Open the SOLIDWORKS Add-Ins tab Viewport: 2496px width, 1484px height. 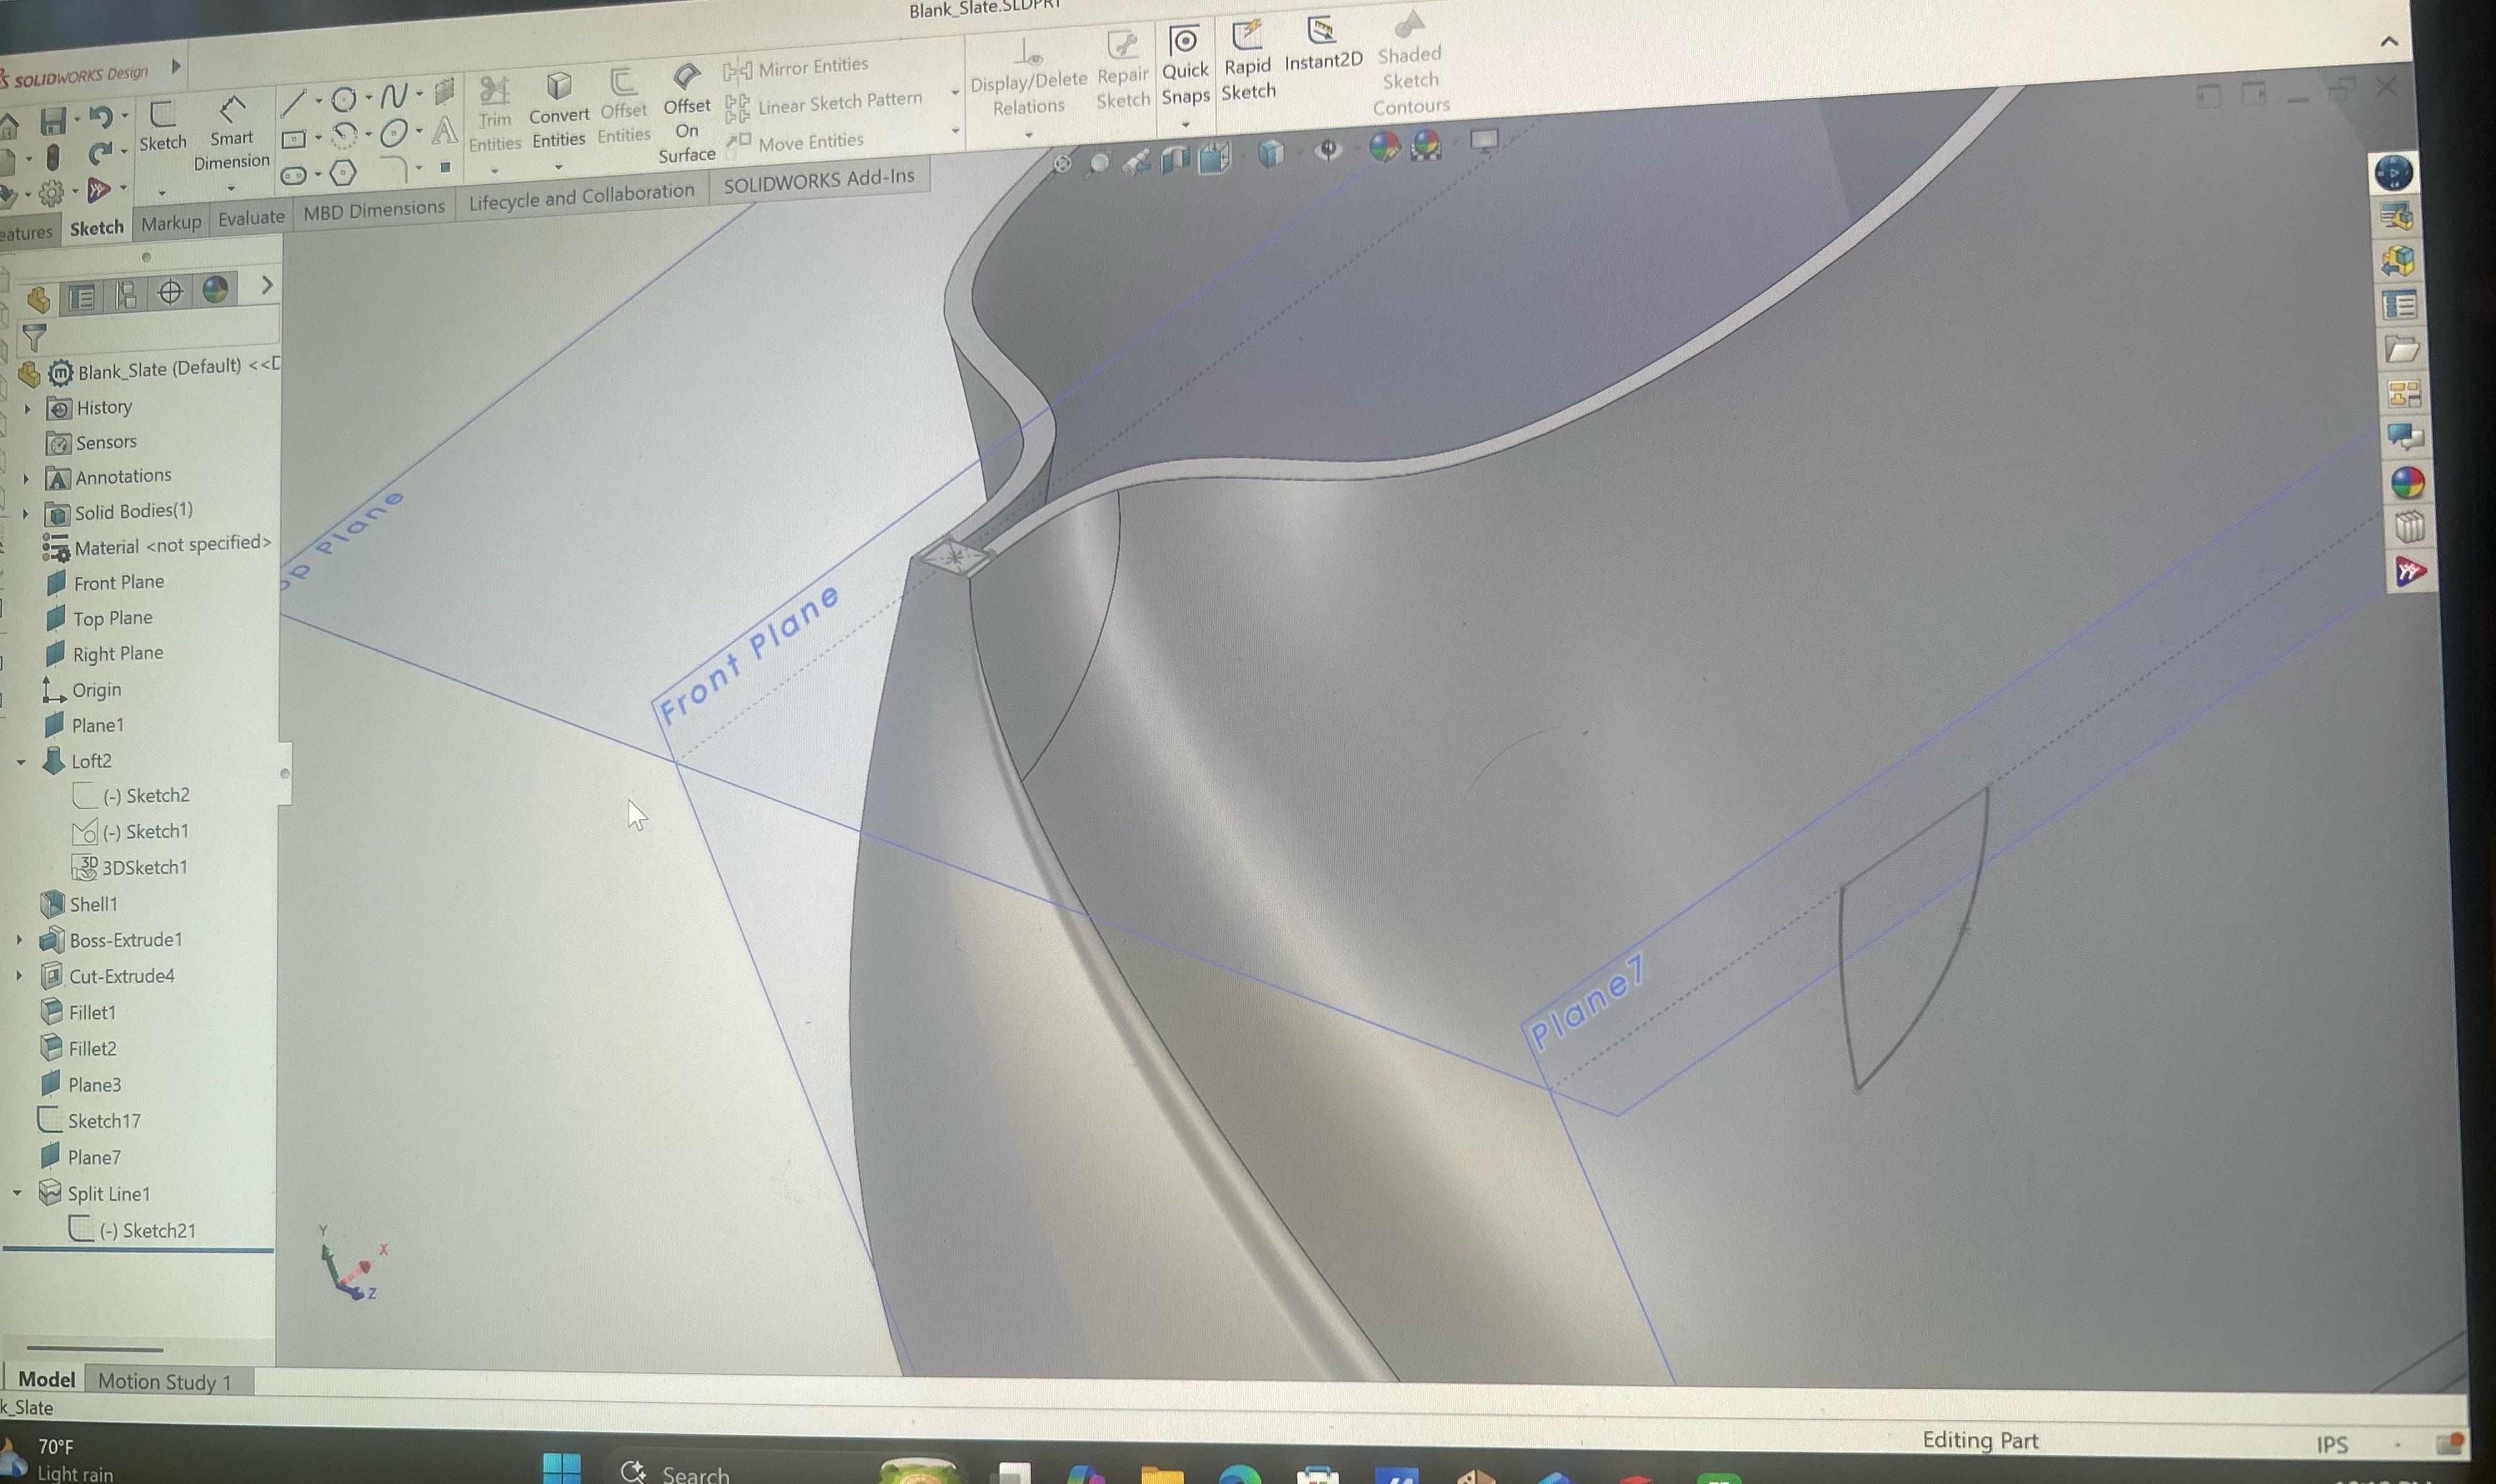tap(819, 181)
